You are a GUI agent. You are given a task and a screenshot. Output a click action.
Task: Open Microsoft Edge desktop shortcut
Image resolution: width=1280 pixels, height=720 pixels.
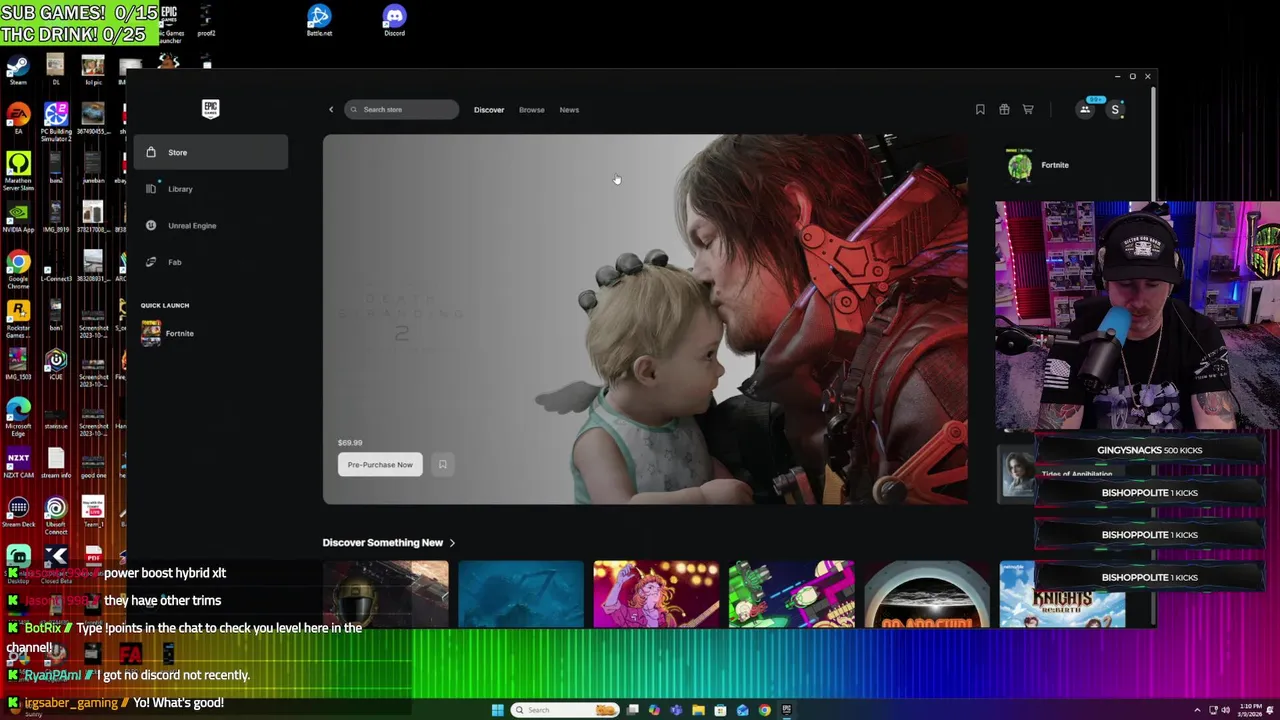point(18,417)
